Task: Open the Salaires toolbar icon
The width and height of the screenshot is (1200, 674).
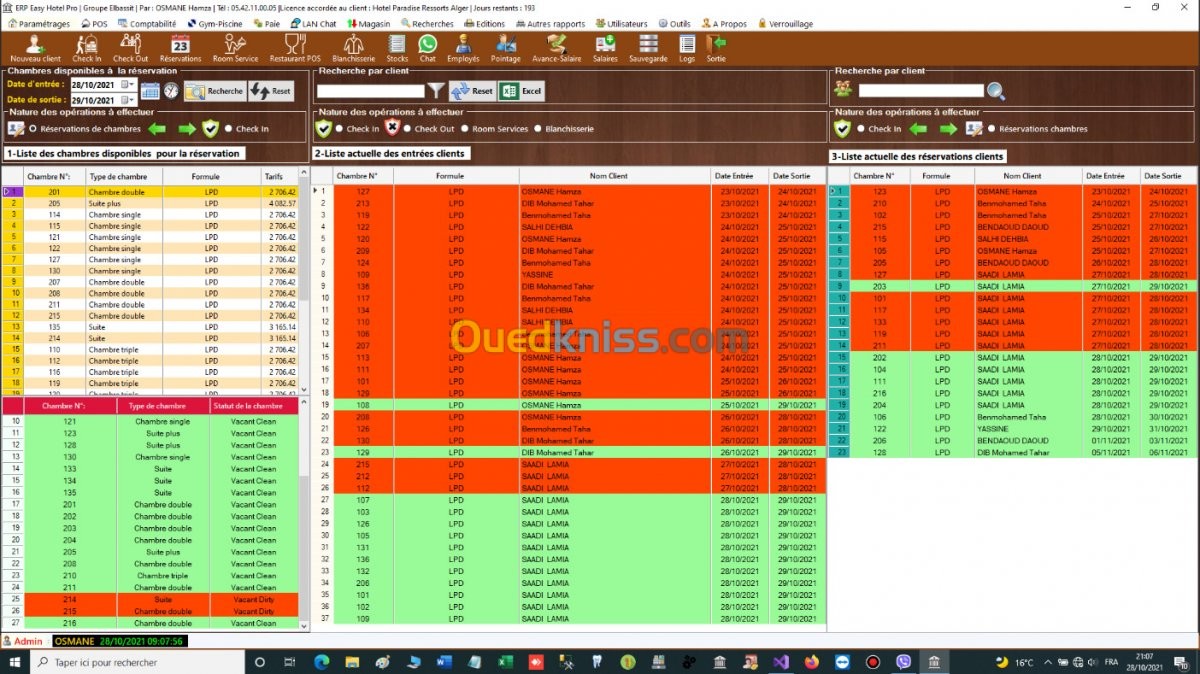Action: pos(605,47)
